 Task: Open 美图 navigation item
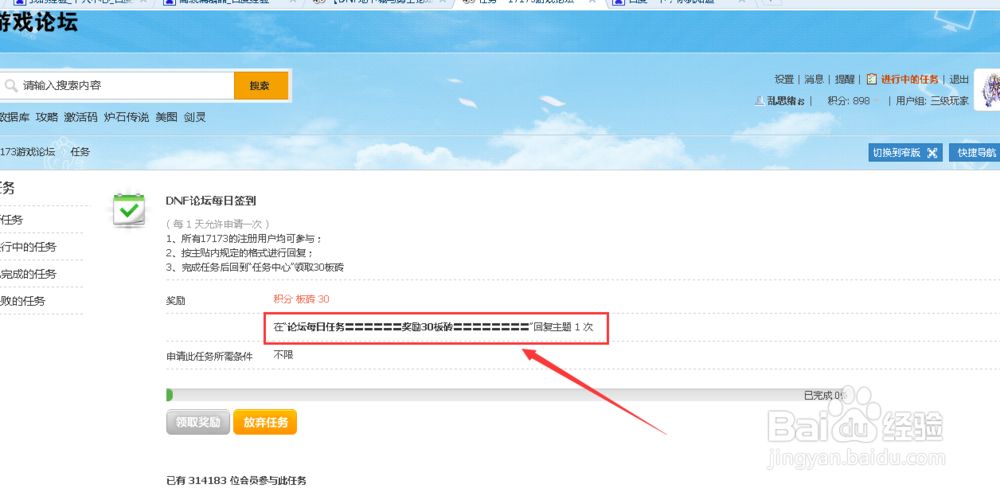[166, 117]
